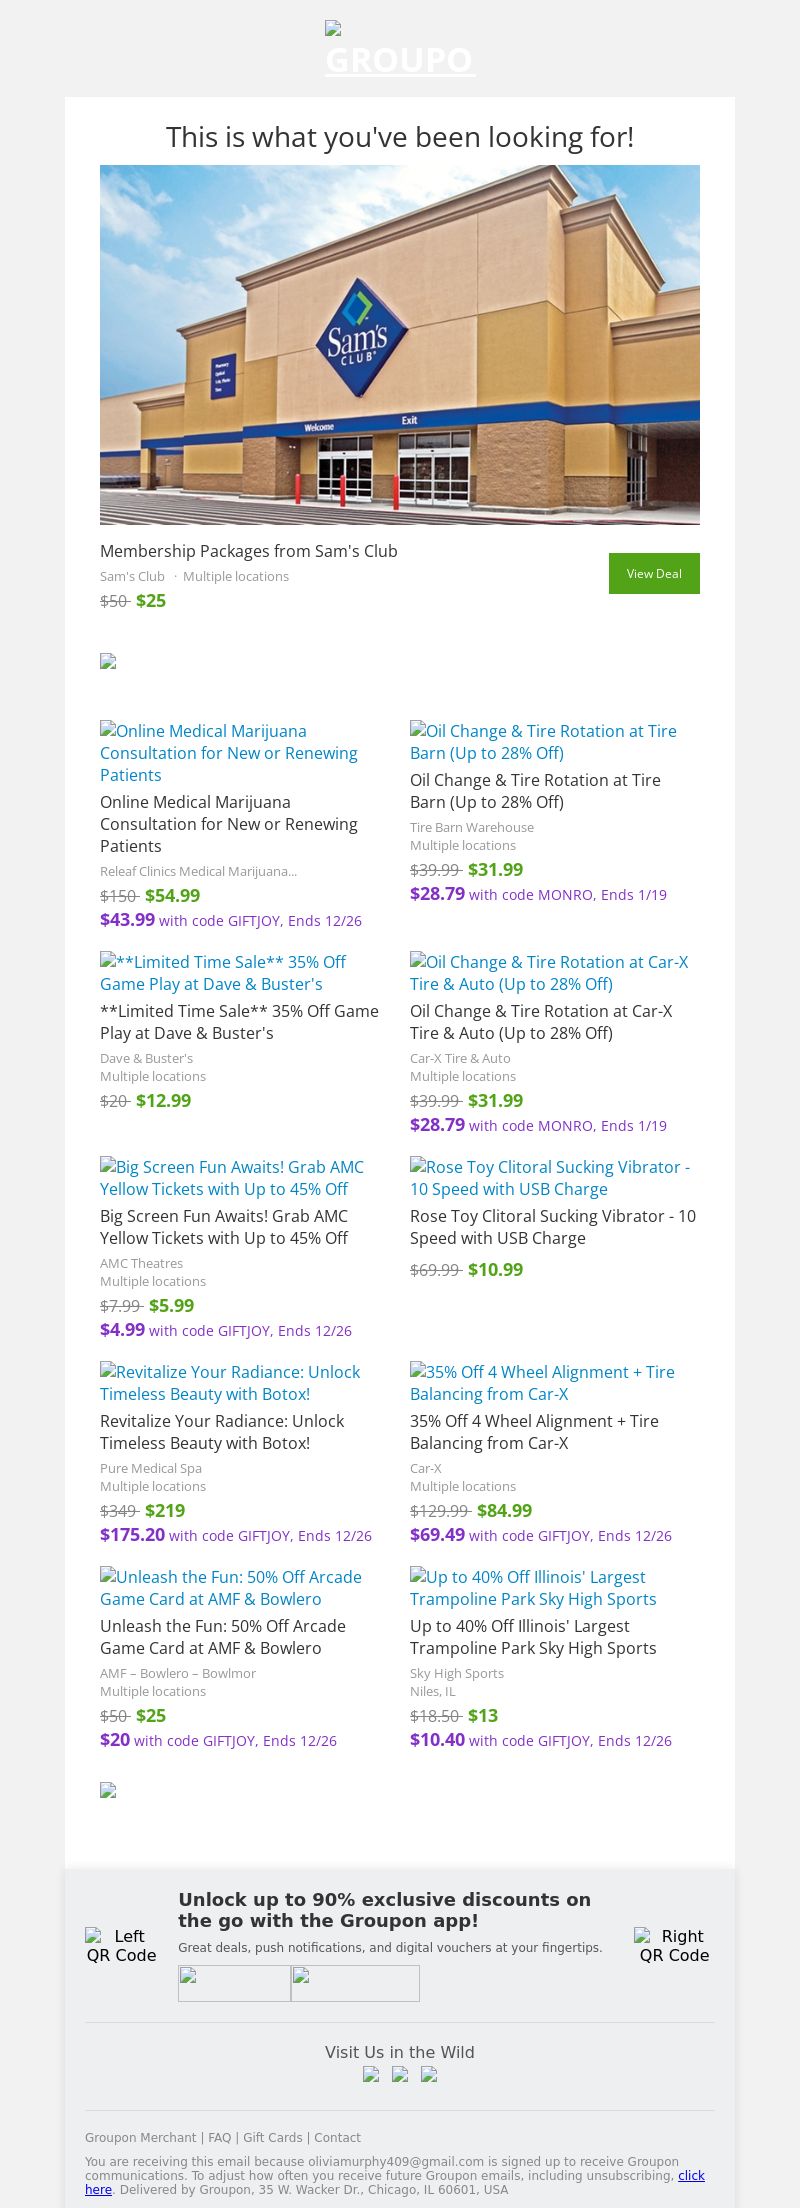Image resolution: width=800 pixels, height=2208 pixels.
Task: Click the second app store badge
Action: click(355, 1983)
